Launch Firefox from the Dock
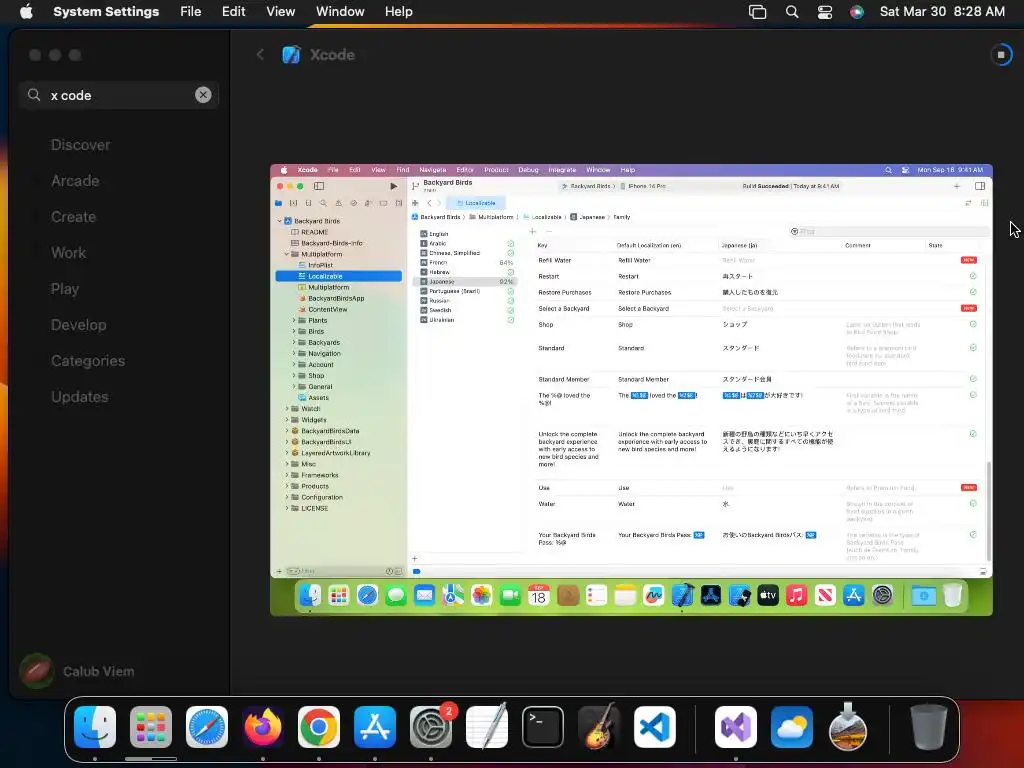 click(x=263, y=727)
